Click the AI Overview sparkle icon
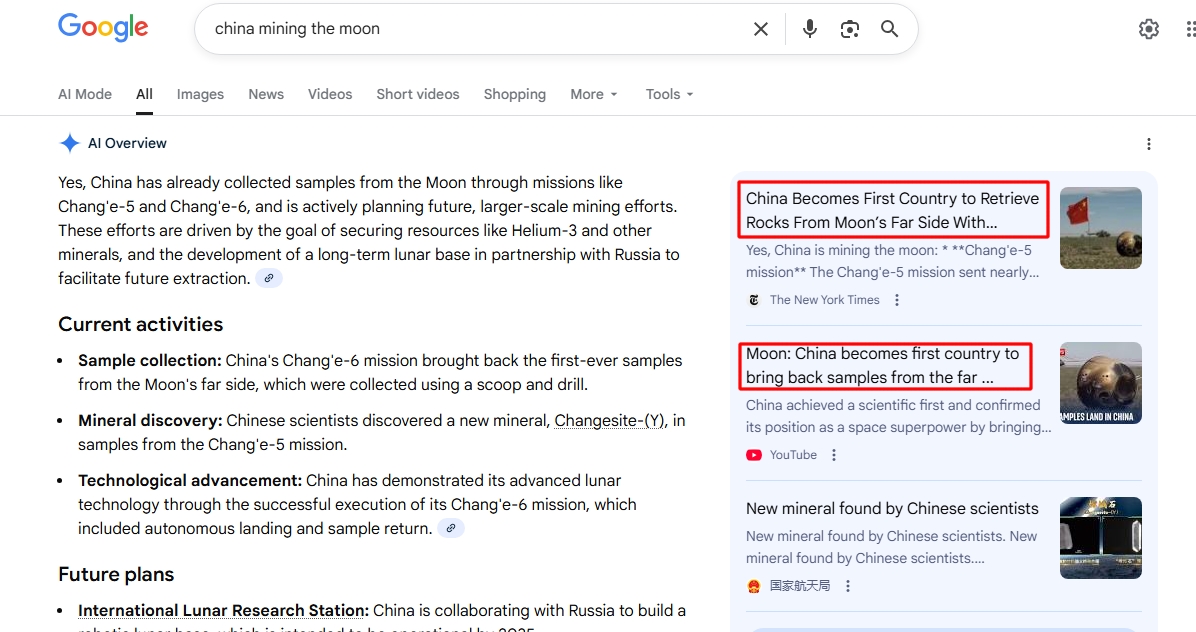This screenshot has width=1196, height=632. tap(69, 143)
